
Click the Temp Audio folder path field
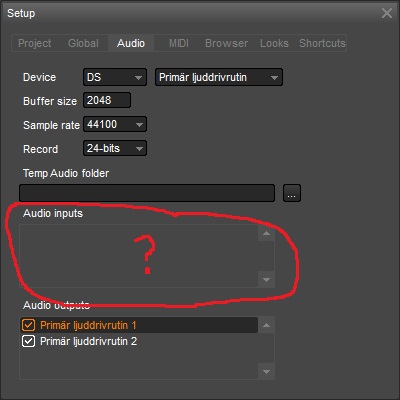147,193
